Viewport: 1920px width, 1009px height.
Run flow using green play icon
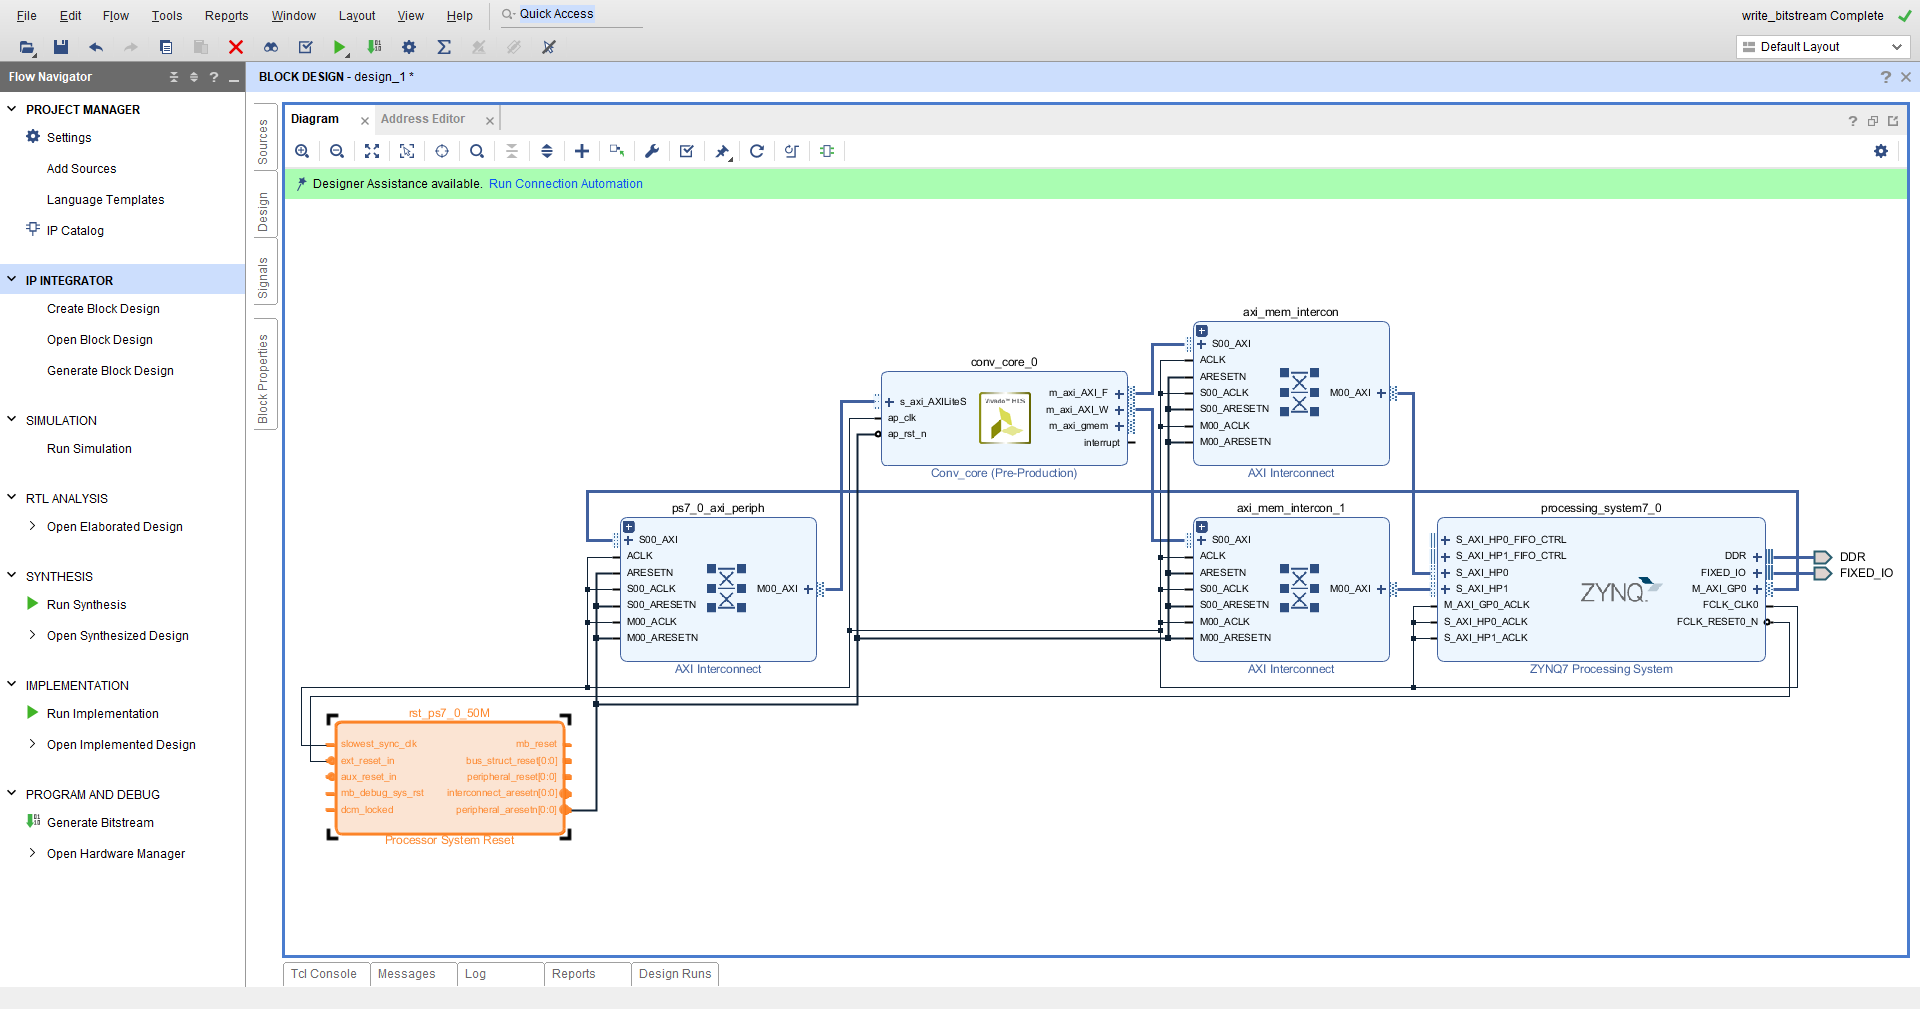(340, 47)
